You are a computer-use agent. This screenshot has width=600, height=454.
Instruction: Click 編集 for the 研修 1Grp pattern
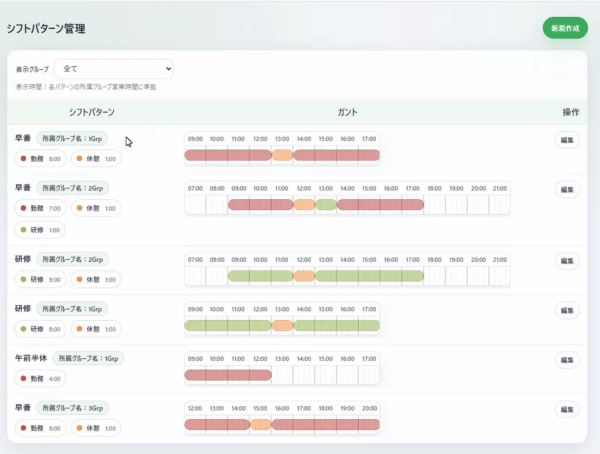(x=567, y=310)
